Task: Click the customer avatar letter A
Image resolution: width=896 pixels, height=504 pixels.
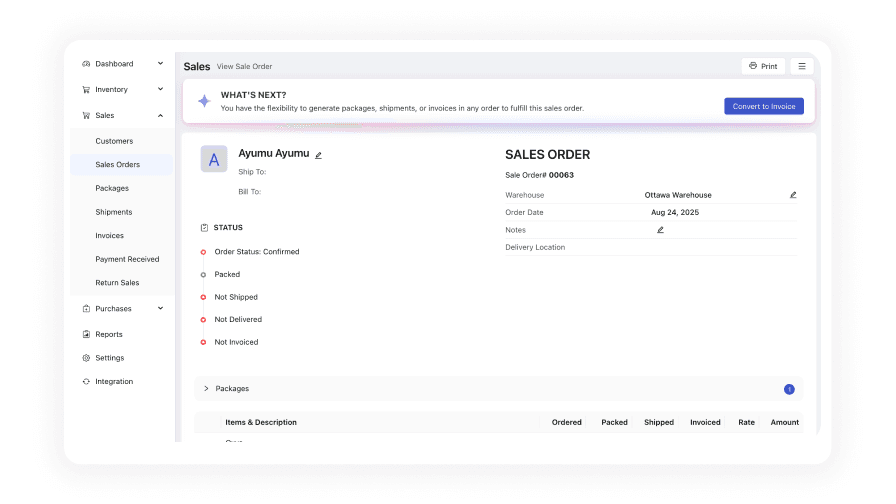Action: click(214, 159)
